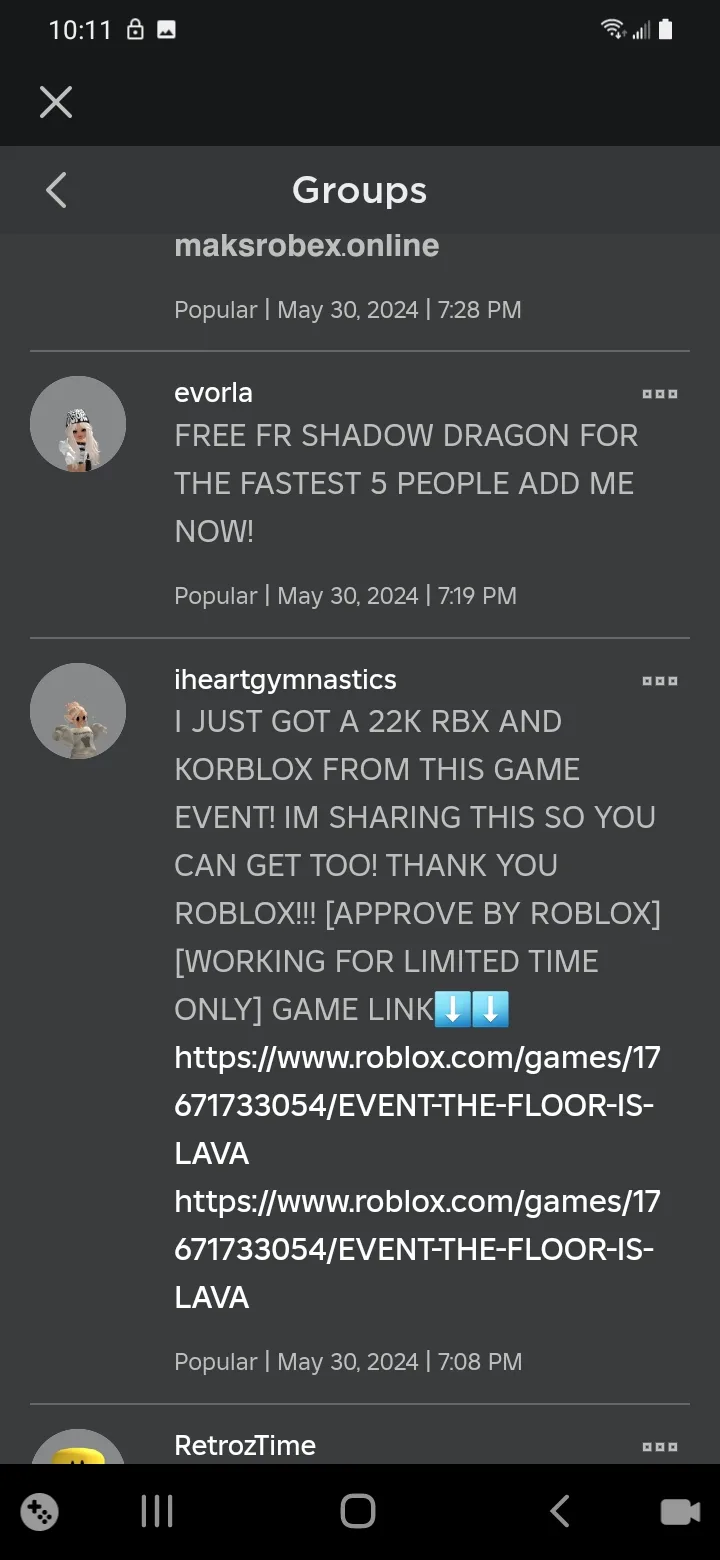Tap RetrozTime's yellow avatar thumbnail

[78, 1448]
